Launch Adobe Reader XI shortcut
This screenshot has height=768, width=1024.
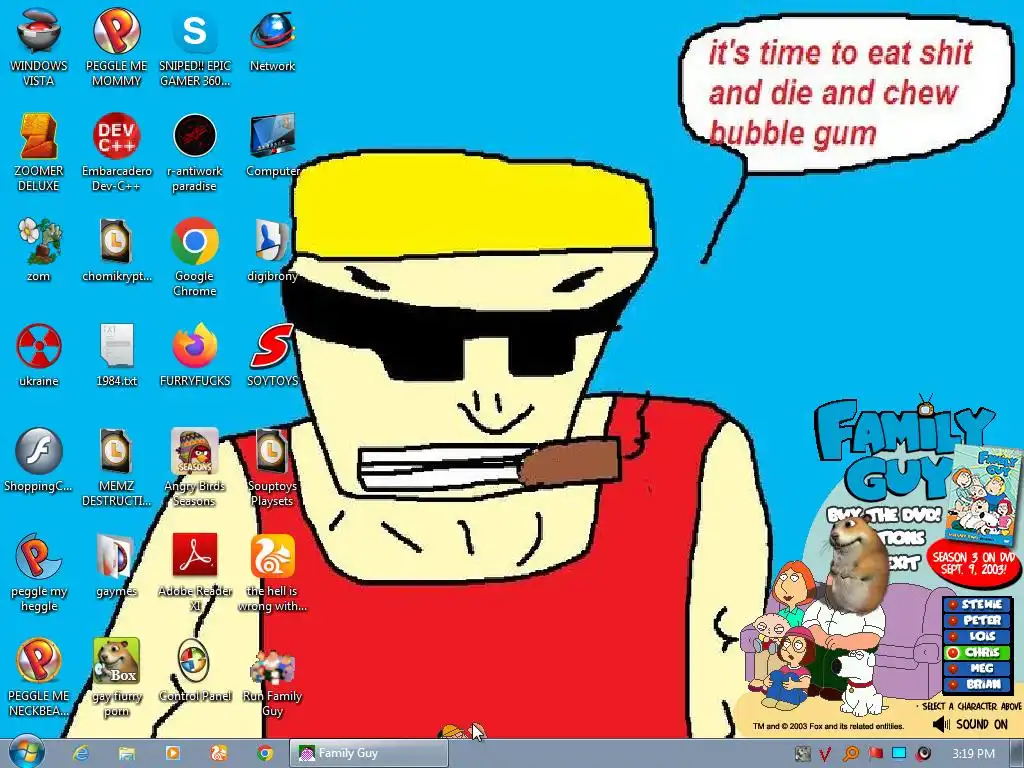[195, 573]
